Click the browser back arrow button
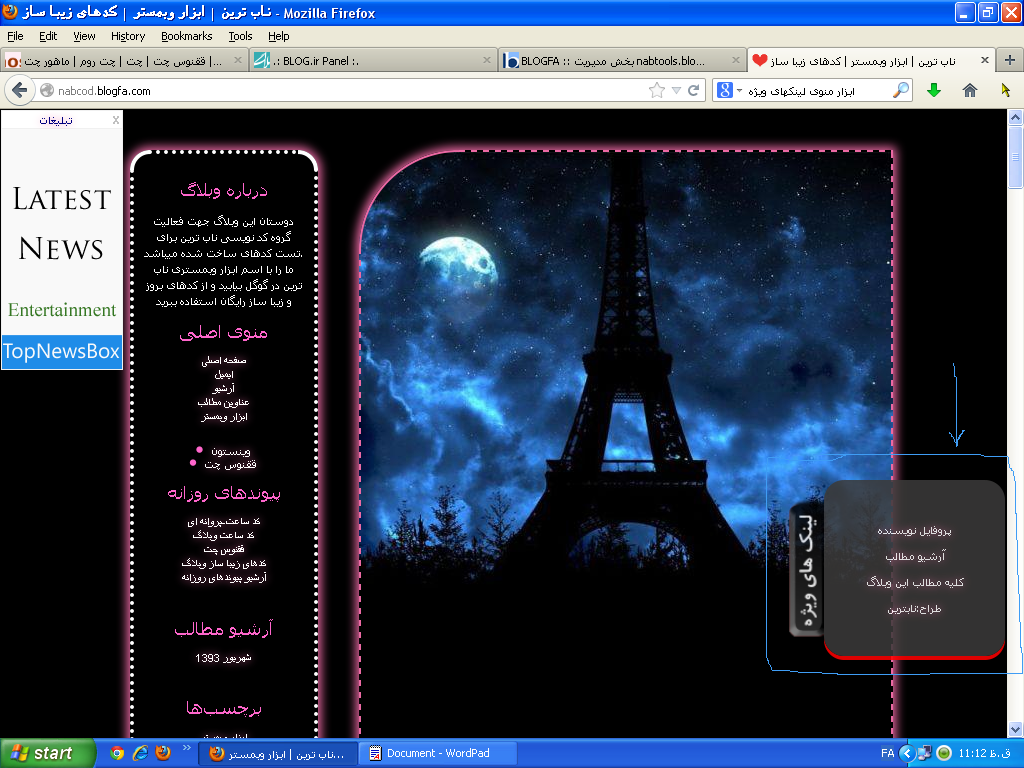 [x=19, y=91]
